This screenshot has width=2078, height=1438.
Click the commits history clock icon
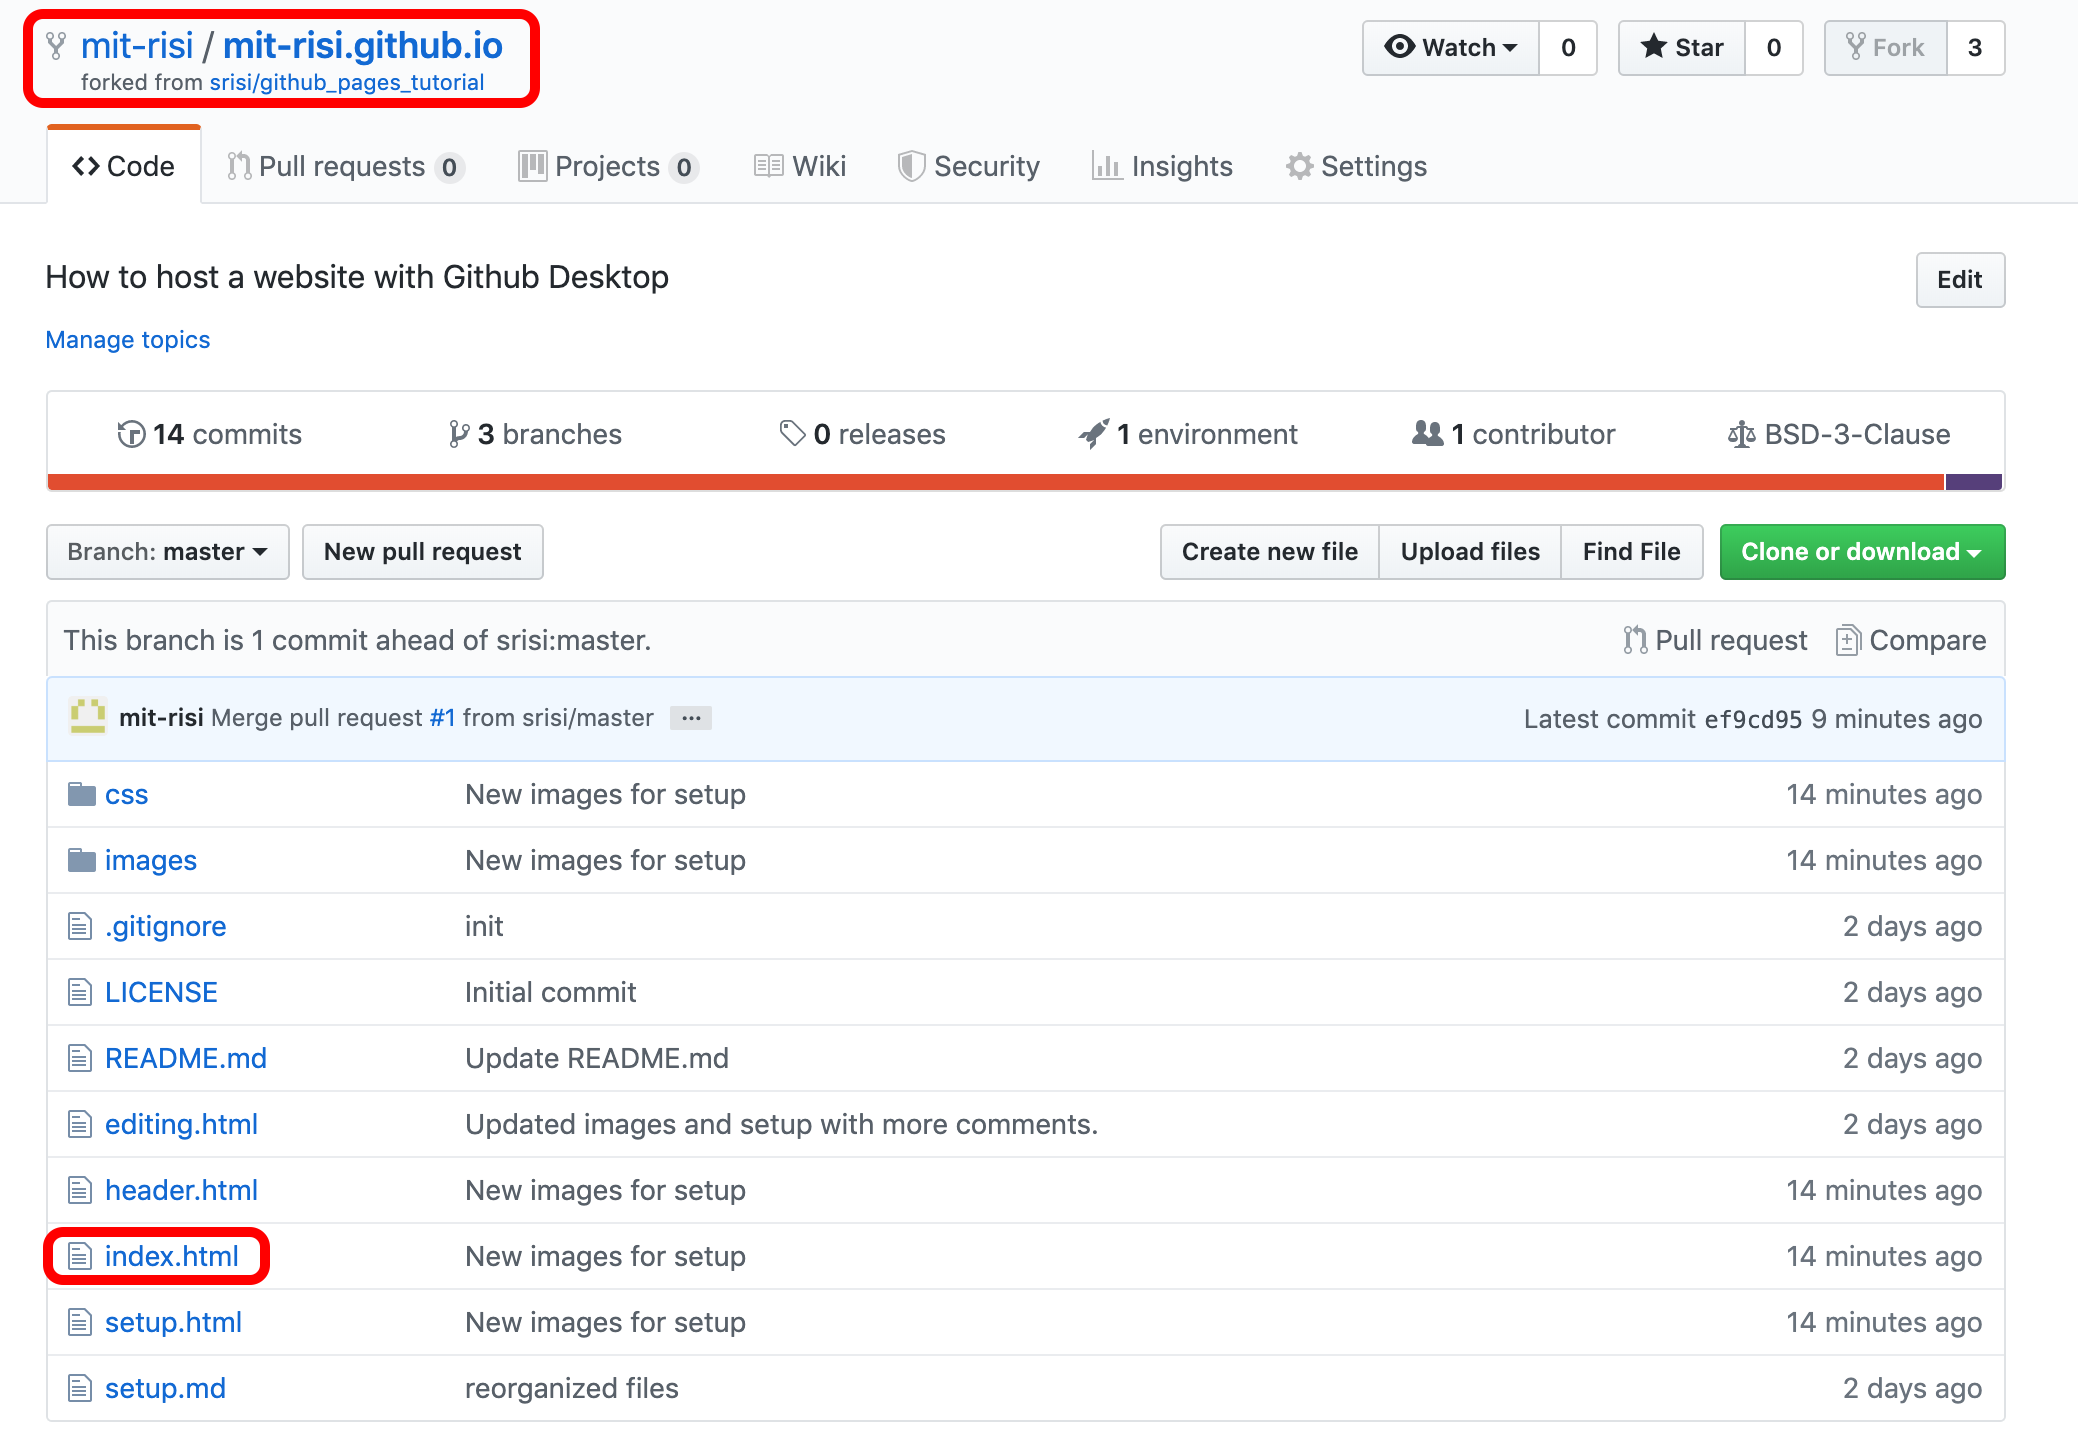pos(131,434)
